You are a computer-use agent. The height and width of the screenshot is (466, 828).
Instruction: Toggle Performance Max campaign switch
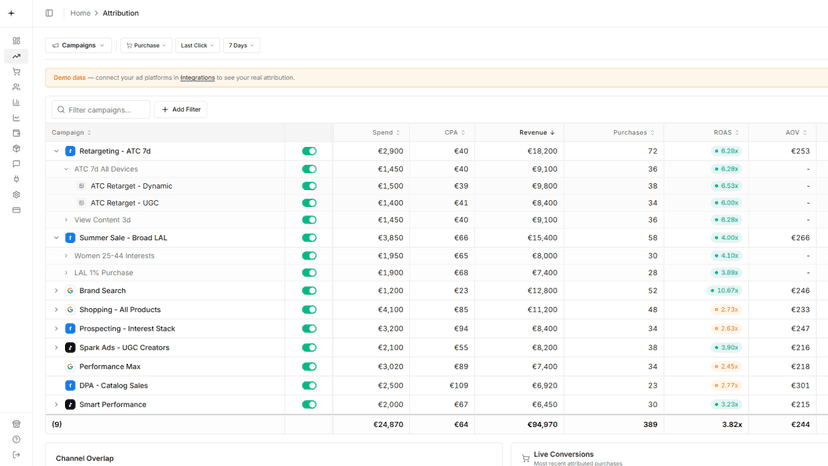[309, 367]
